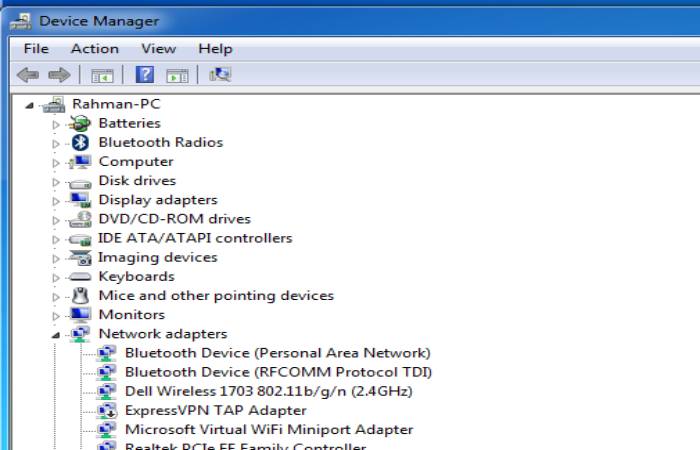Click the Device Manager title bar icon
The image size is (700, 450).
click(21, 21)
